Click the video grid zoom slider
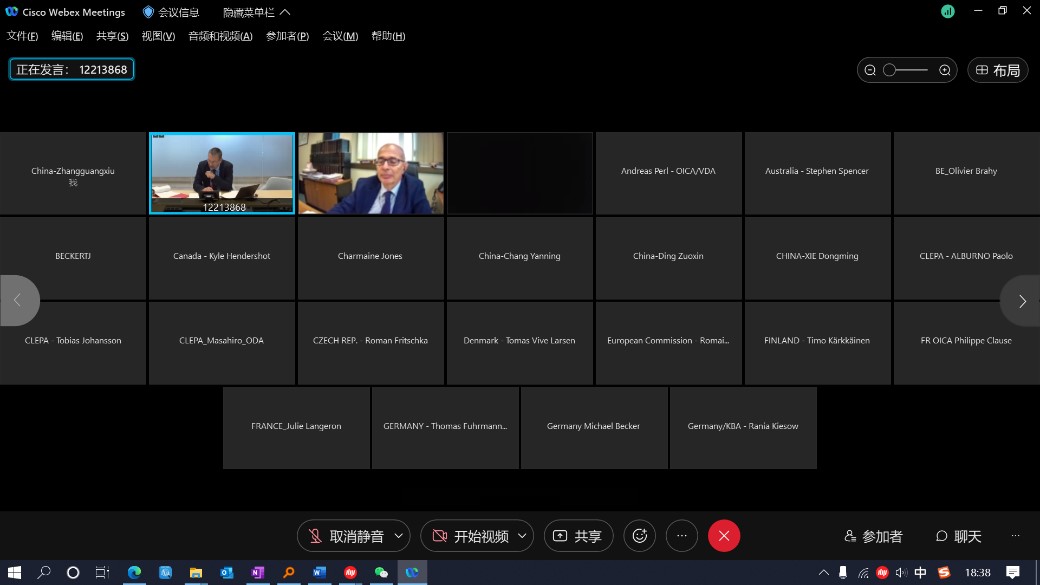 (906, 70)
